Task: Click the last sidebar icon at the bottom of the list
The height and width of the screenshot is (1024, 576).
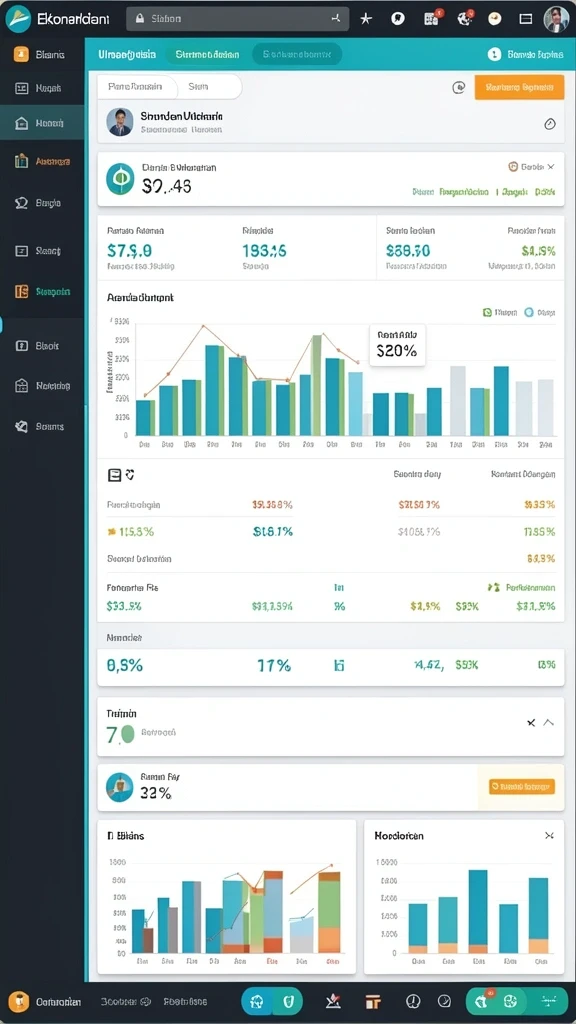Action: coord(22,426)
